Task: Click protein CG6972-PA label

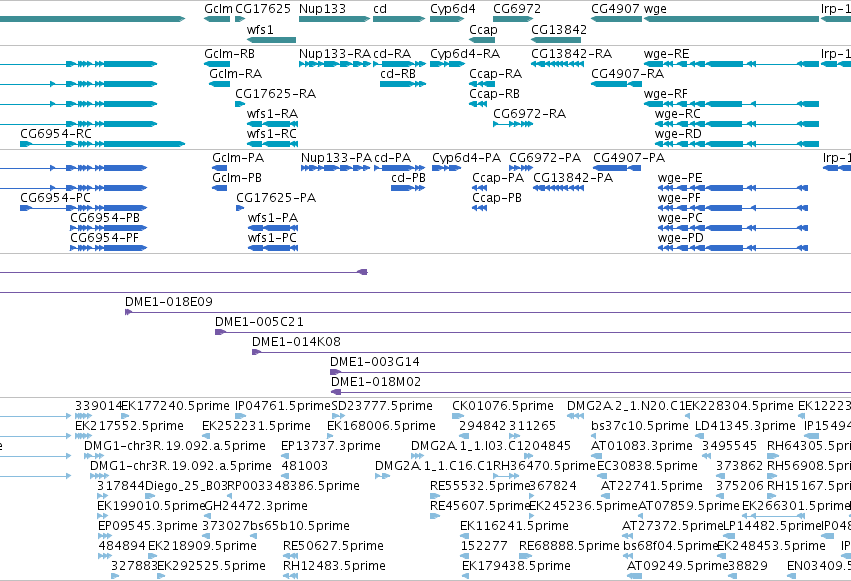Action: coord(545,158)
